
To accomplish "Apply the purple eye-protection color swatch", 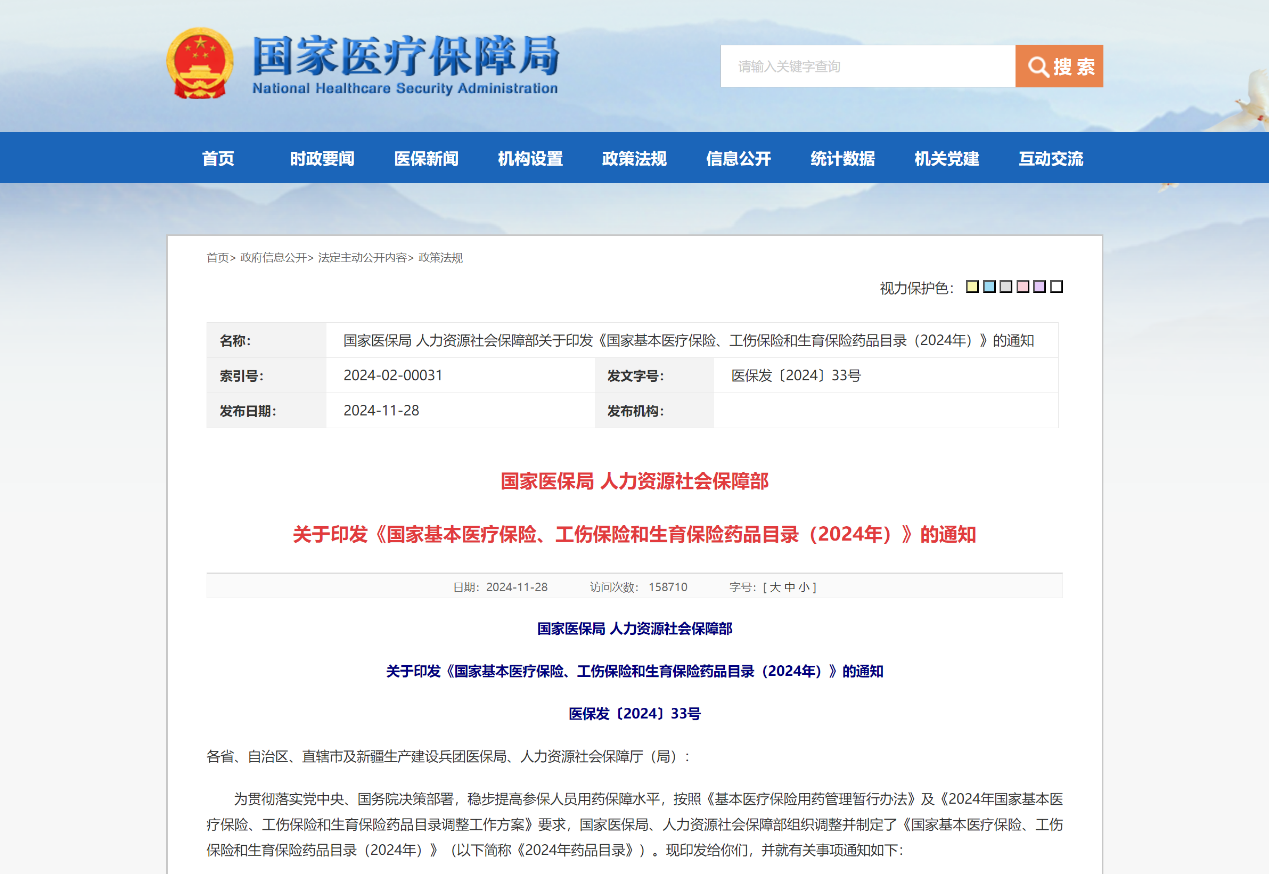I will pos(1040,287).
